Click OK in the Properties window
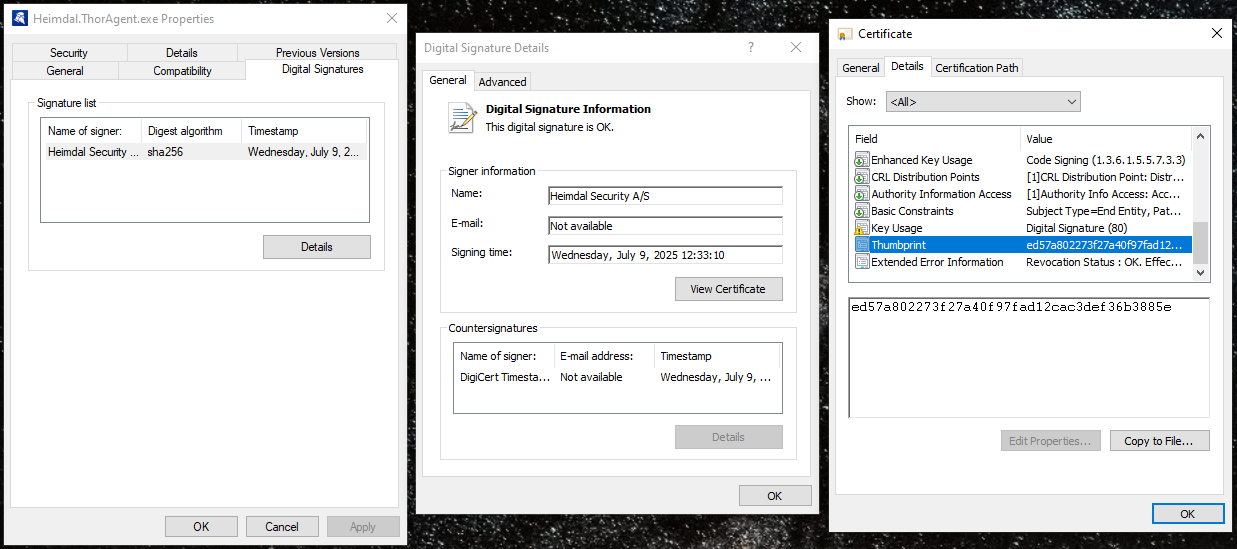The width and height of the screenshot is (1237, 549). tap(201, 527)
